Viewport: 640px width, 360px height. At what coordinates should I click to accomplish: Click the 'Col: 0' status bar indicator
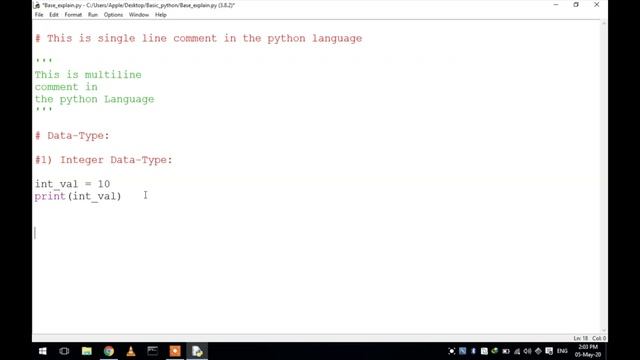click(599, 338)
